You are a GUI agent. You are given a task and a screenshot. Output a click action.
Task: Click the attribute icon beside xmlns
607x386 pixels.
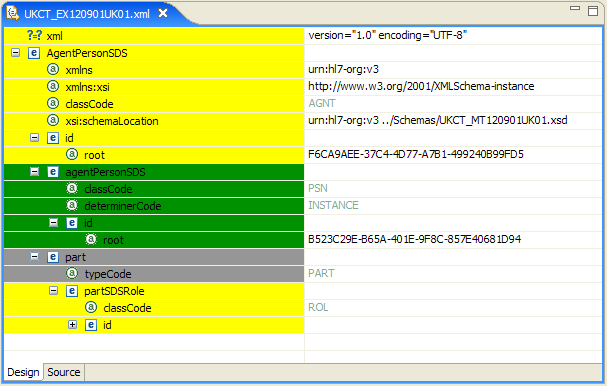tap(53, 69)
